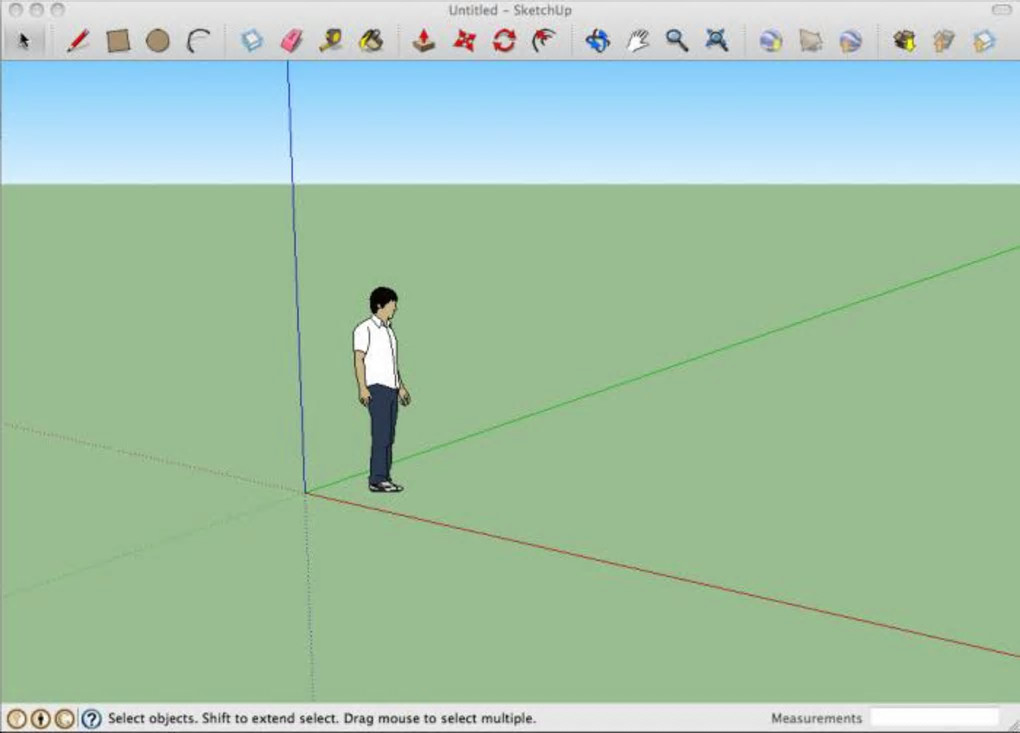
Task: Click the Share Model icon
Action: (945, 41)
